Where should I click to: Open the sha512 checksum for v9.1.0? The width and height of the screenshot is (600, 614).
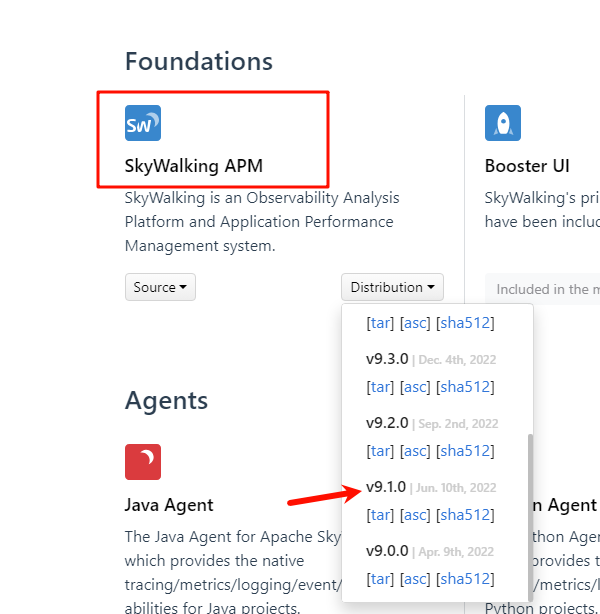pyautogui.click(x=465, y=515)
